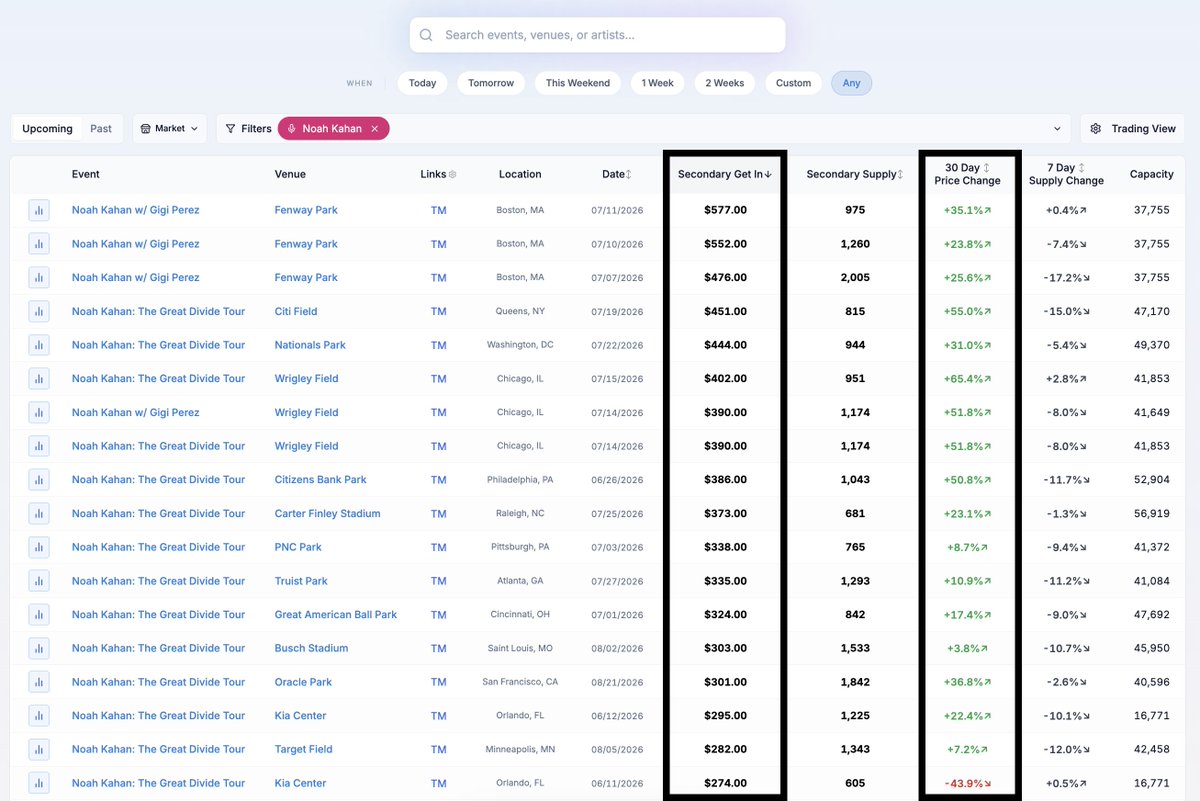Select the Today date filter
Screen dimensions: 1200x801
422,83
